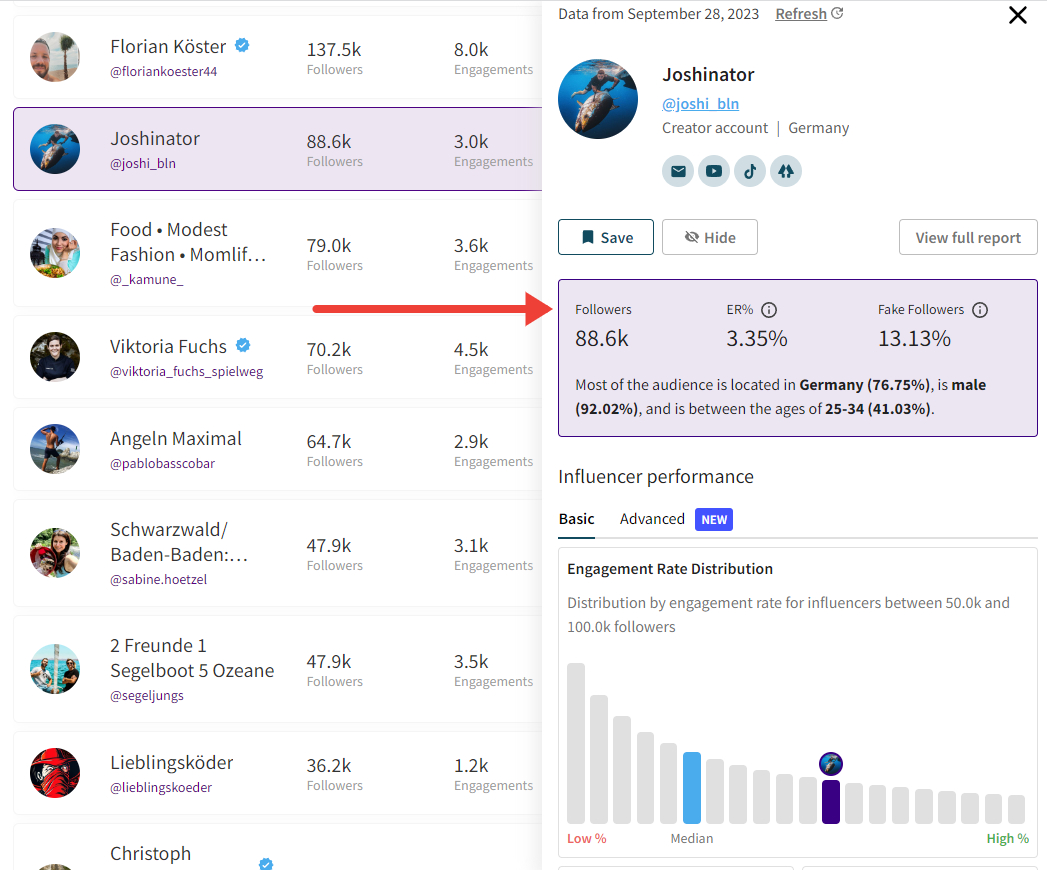Open View full report
1047x870 pixels.
968,237
